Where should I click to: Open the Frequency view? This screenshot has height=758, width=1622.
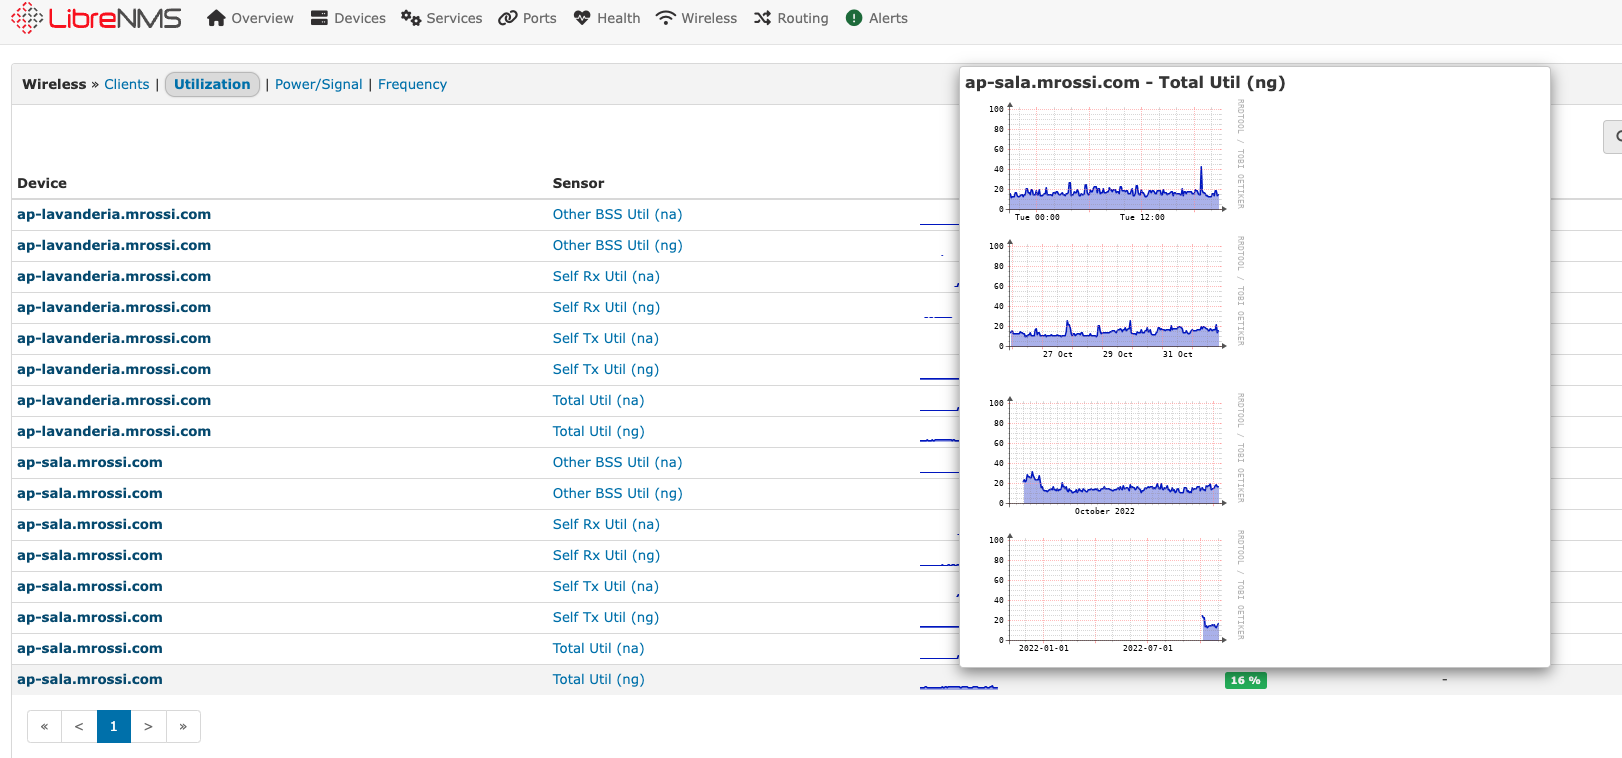tap(412, 85)
